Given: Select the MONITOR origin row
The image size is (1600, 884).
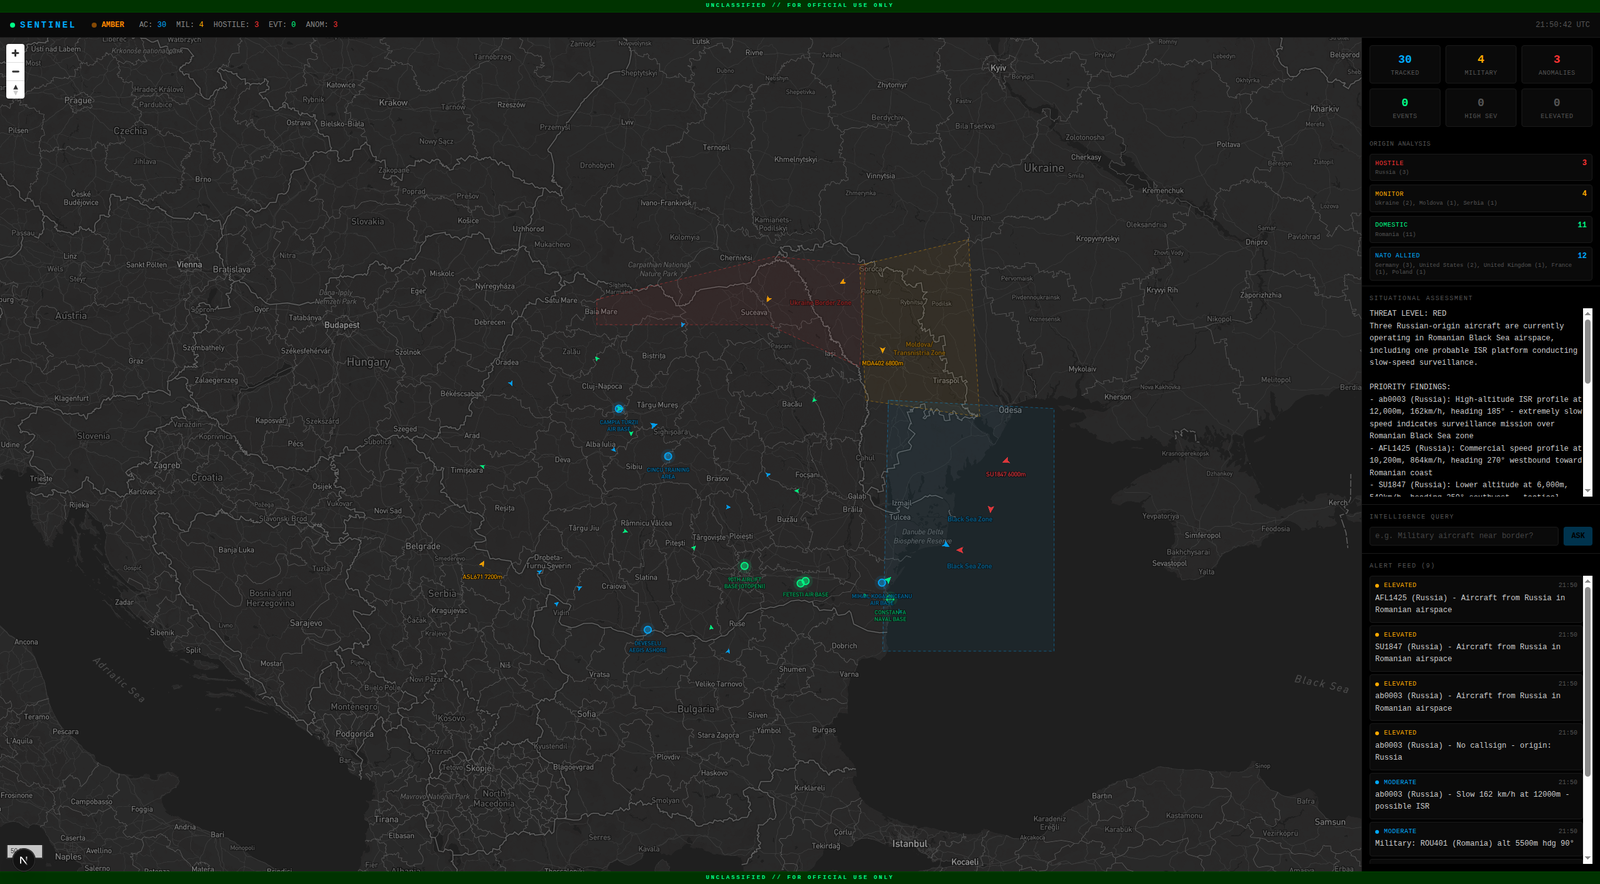Looking at the screenshot, I should [1481, 198].
